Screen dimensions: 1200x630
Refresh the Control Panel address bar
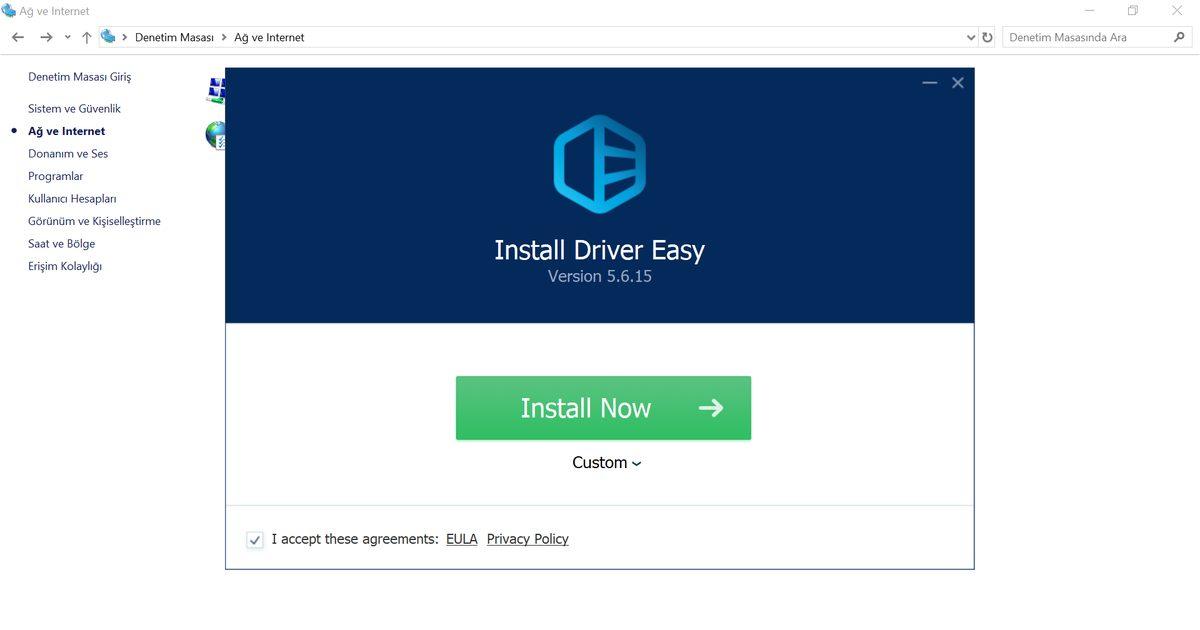[x=988, y=37]
